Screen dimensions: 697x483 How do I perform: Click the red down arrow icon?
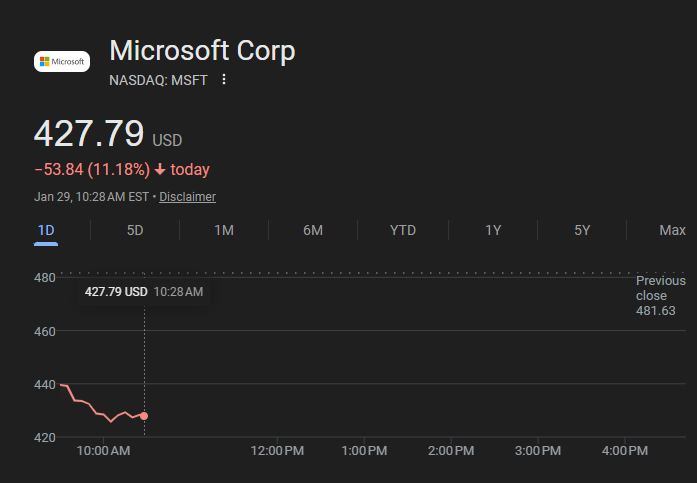tap(159, 170)
